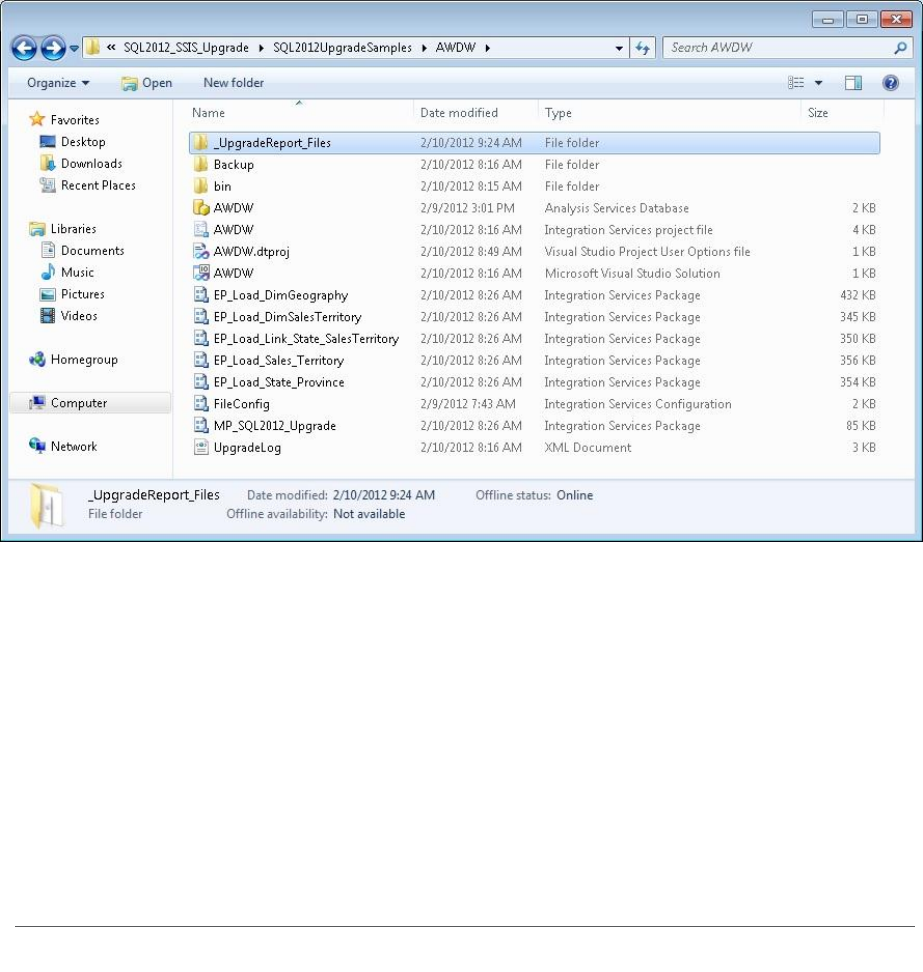This screenshot has width=923, height=972.
Task: Select the EP_Load_DimGeography package icon
Action: [201, 294]
